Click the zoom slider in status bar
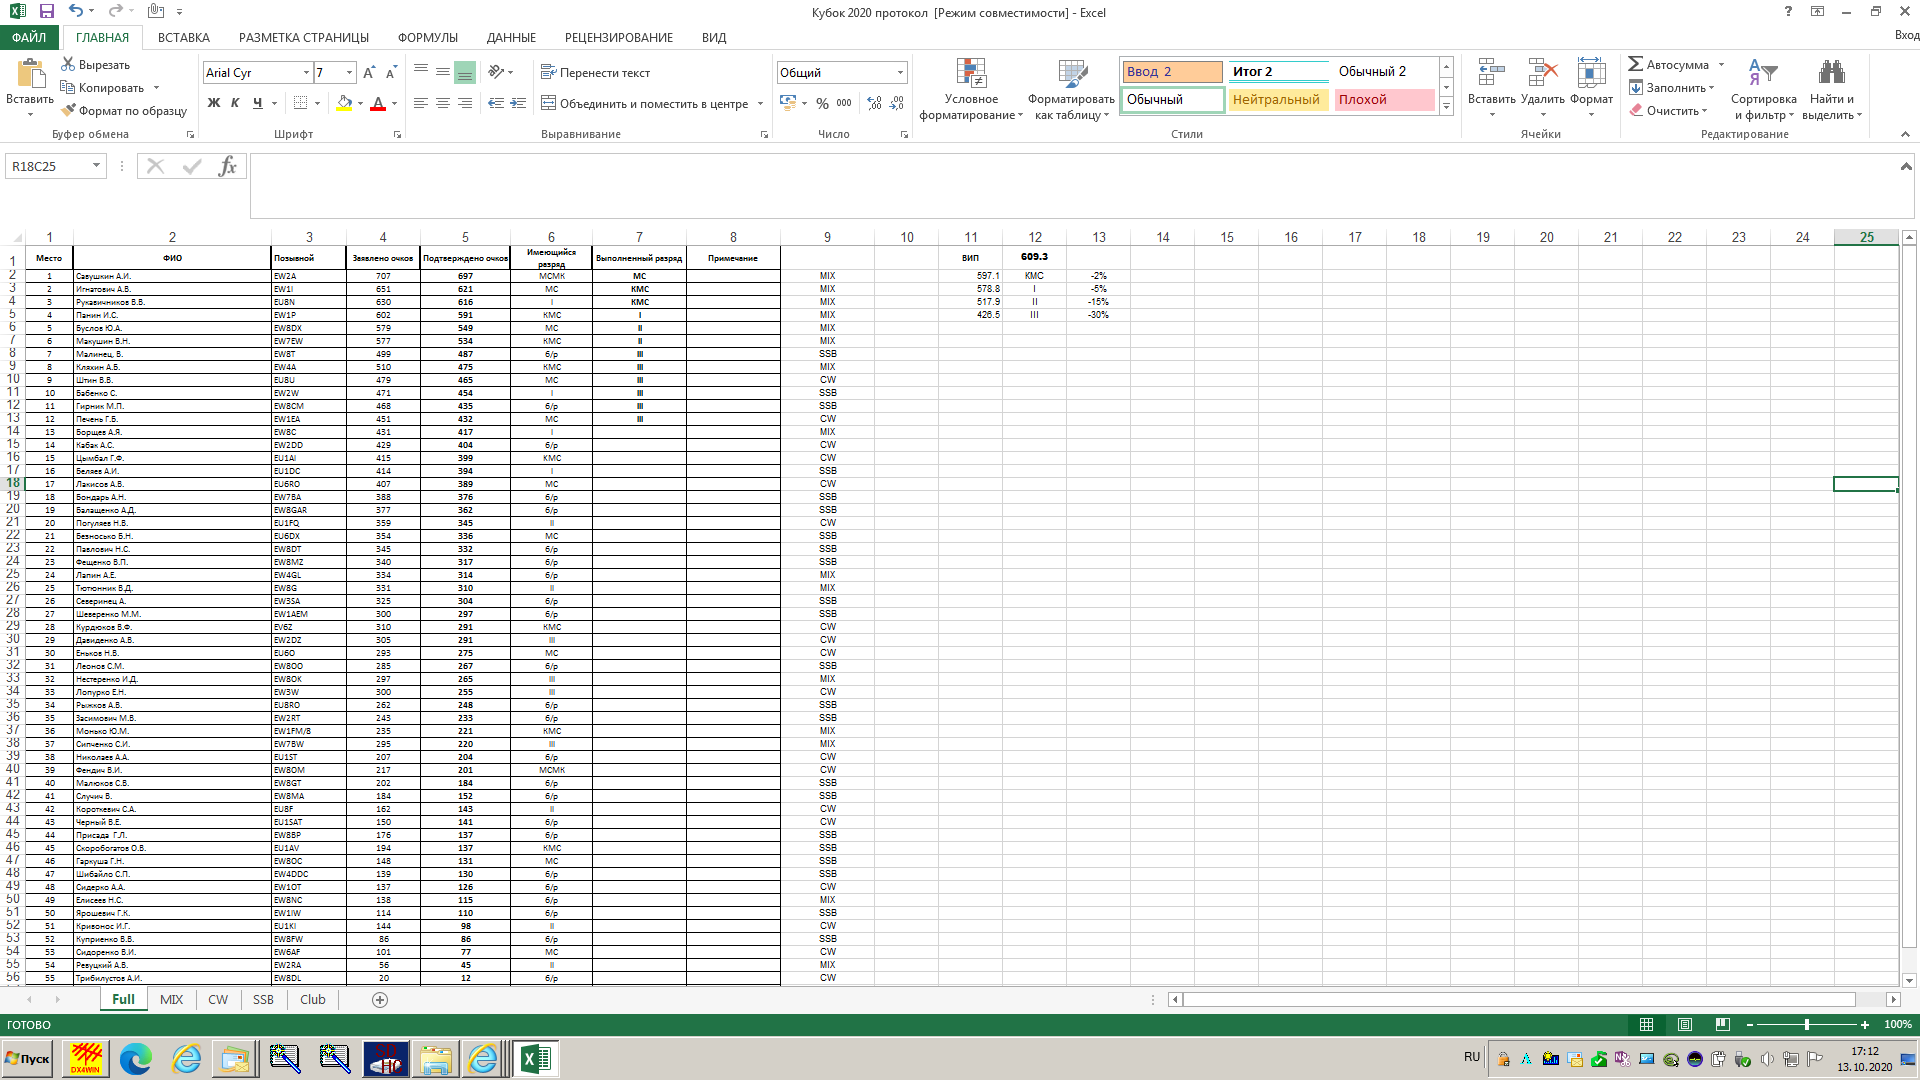 (x=1806, y=1024)
